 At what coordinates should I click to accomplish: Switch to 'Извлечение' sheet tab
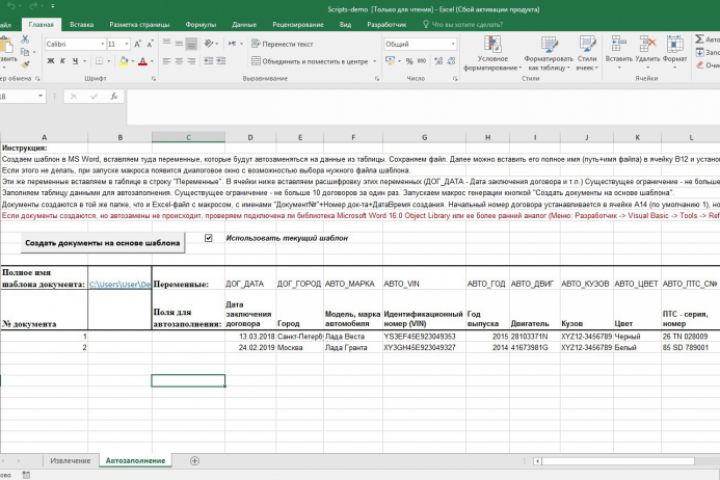(x=70, y=460)
